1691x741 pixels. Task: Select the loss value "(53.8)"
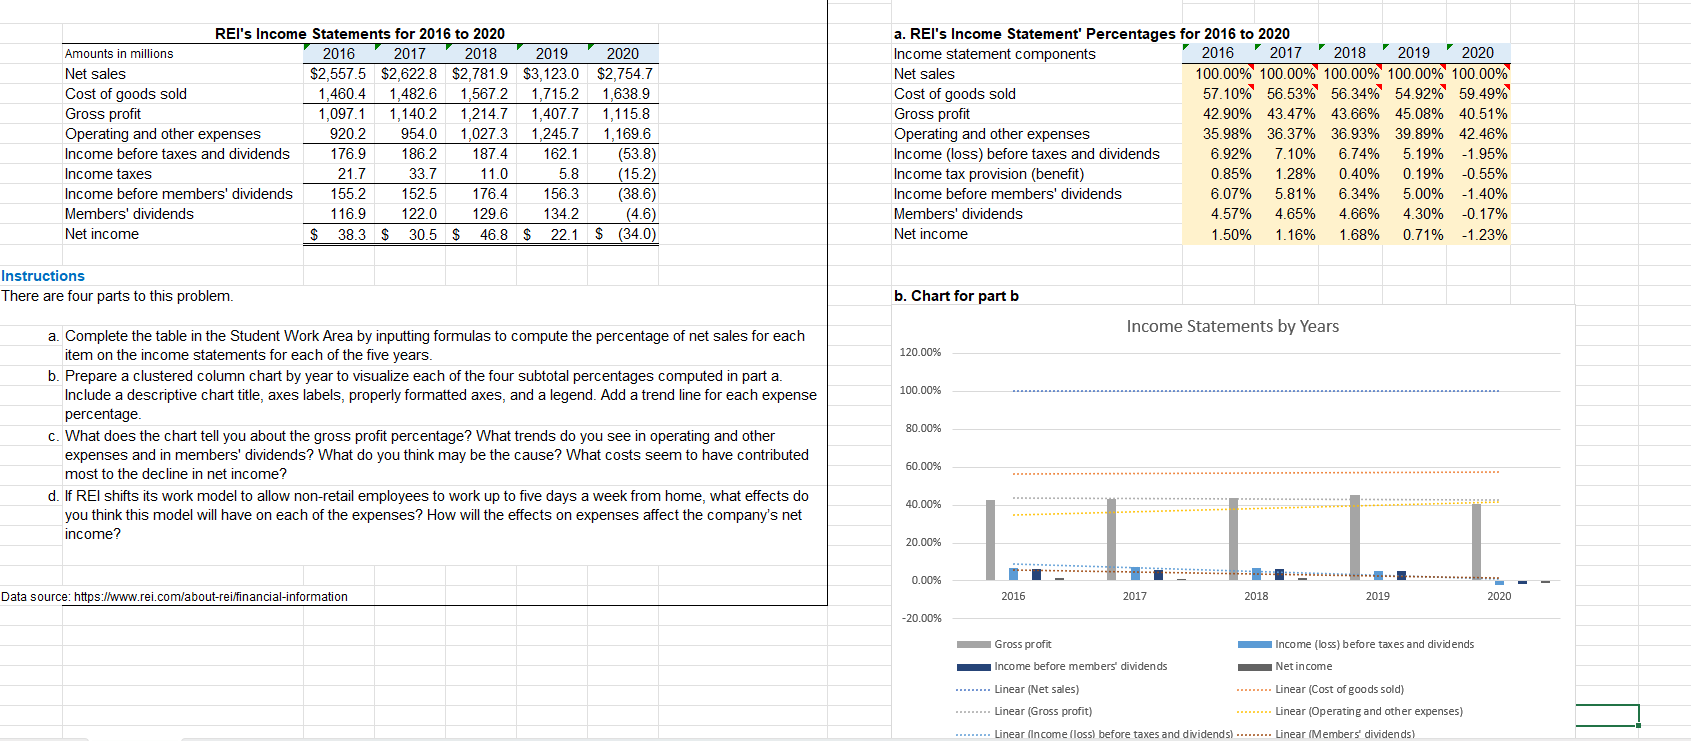[x=637, y=154]
